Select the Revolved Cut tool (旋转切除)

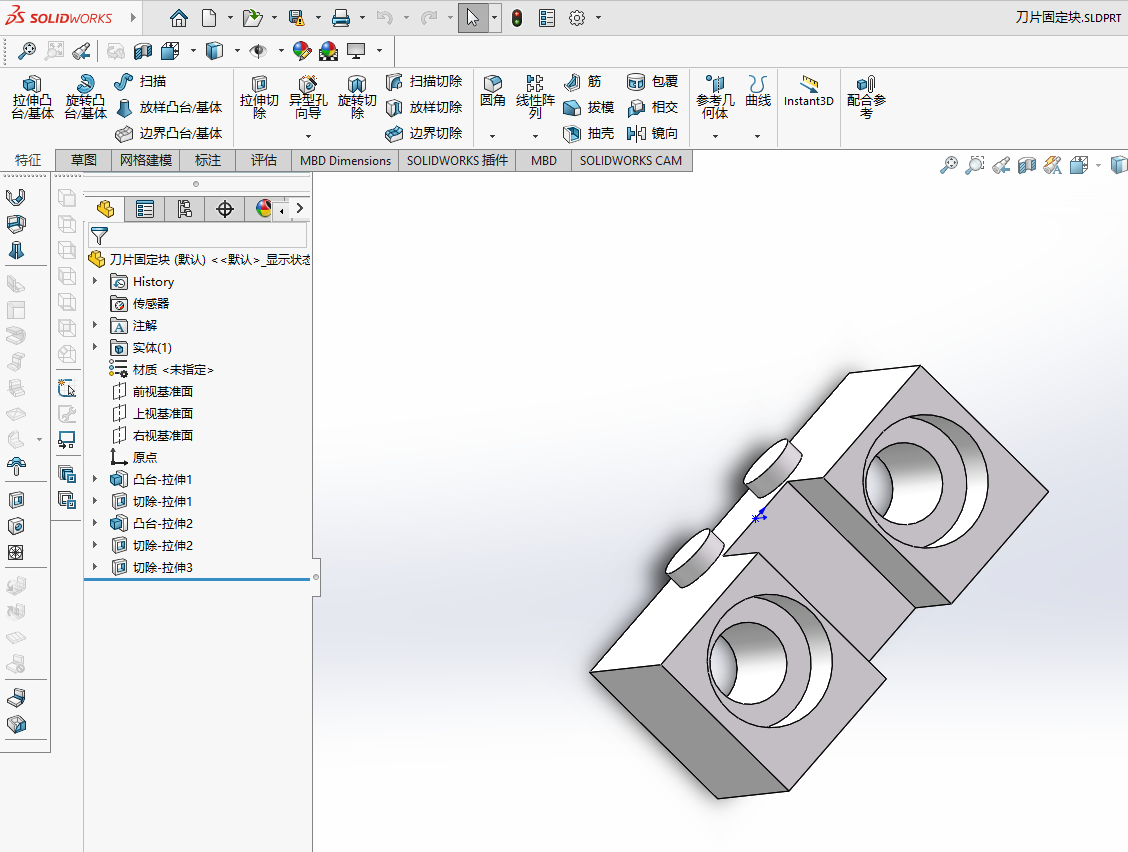[x=357, y=97]
